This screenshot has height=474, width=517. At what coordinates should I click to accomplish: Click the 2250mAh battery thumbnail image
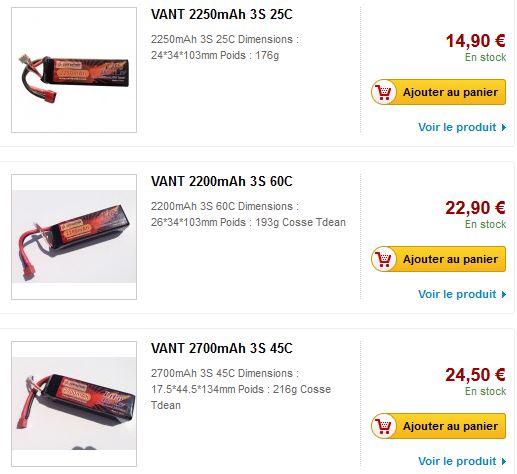click(x=74, y=70)
